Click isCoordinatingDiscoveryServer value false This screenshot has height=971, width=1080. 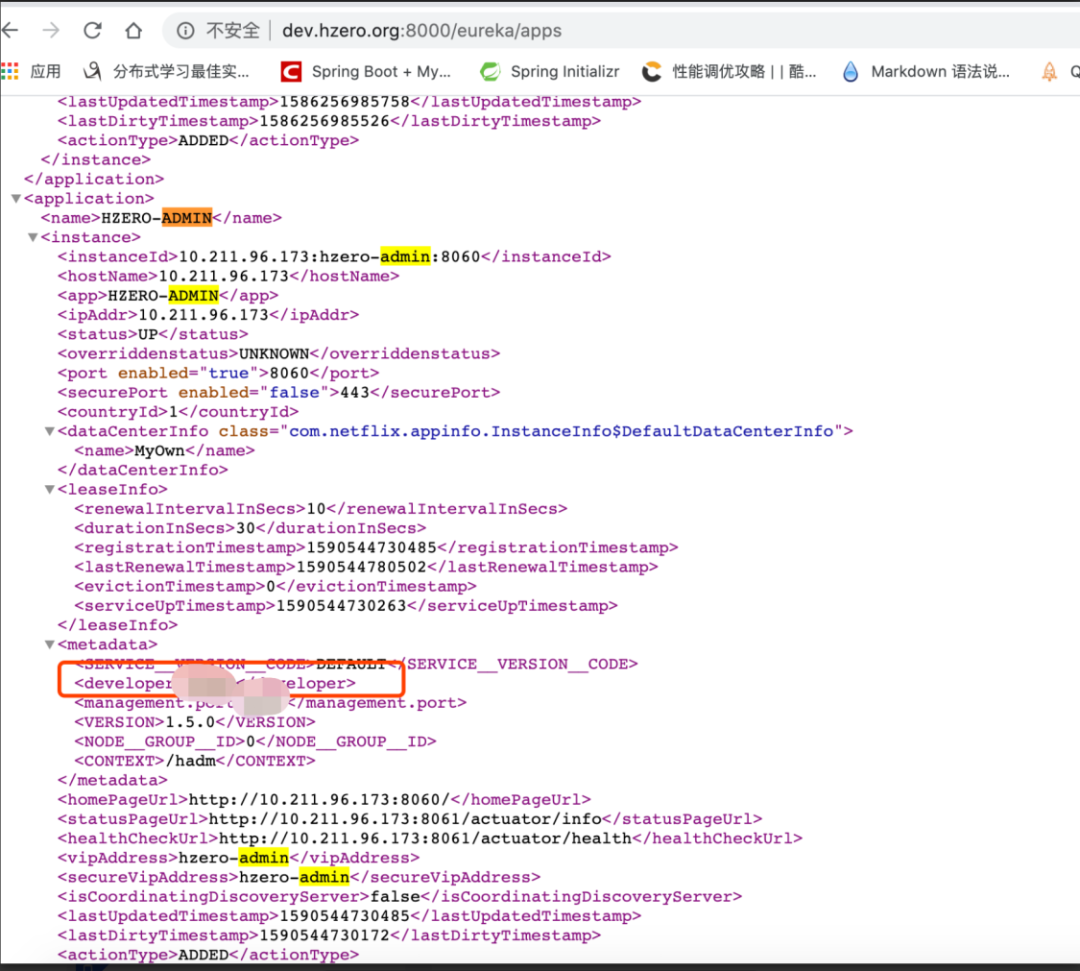click(x=395, y=897)
